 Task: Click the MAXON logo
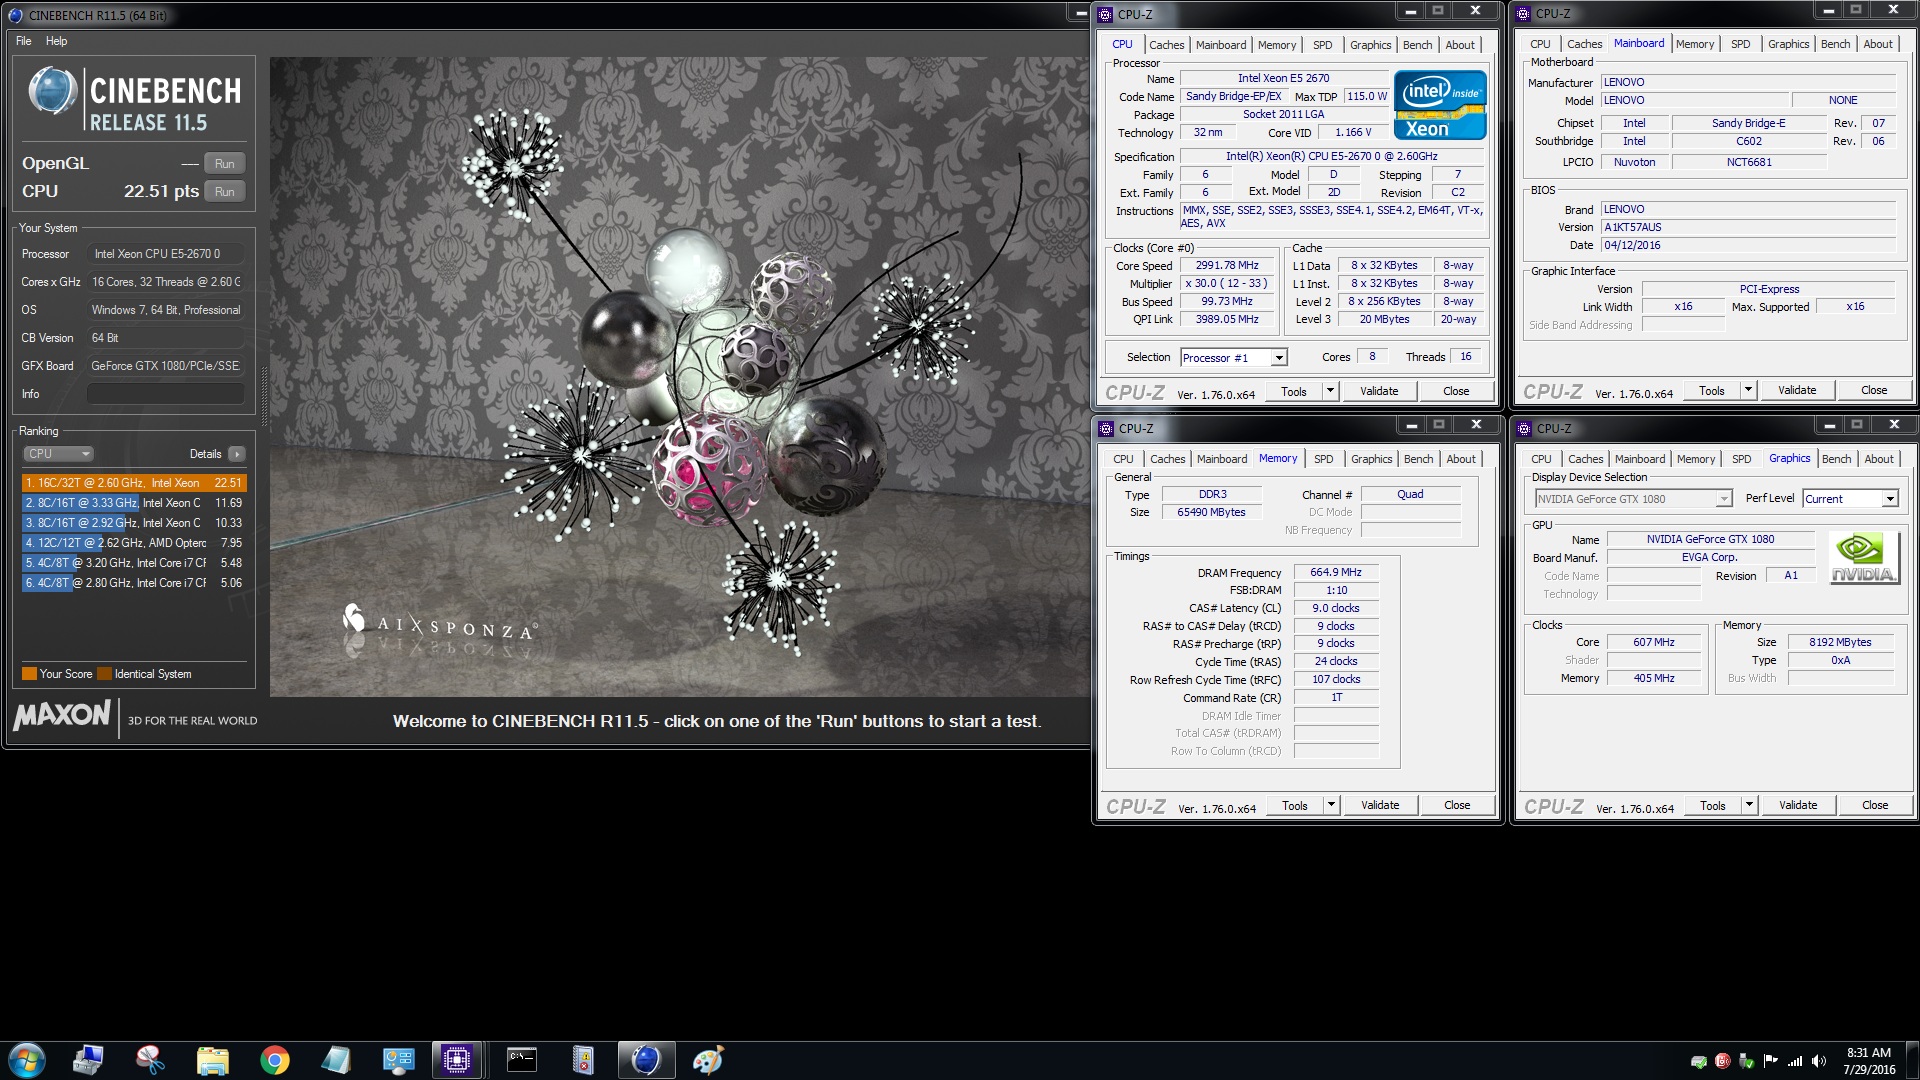[62, 715]
